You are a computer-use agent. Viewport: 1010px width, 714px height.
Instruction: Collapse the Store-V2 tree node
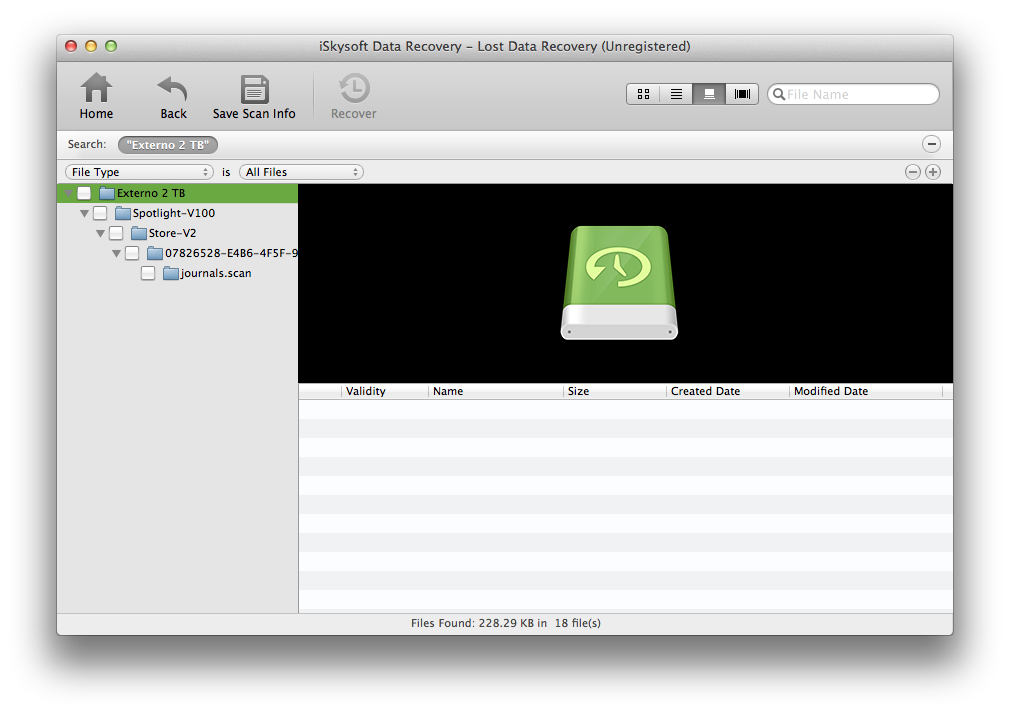pos(100,233)
